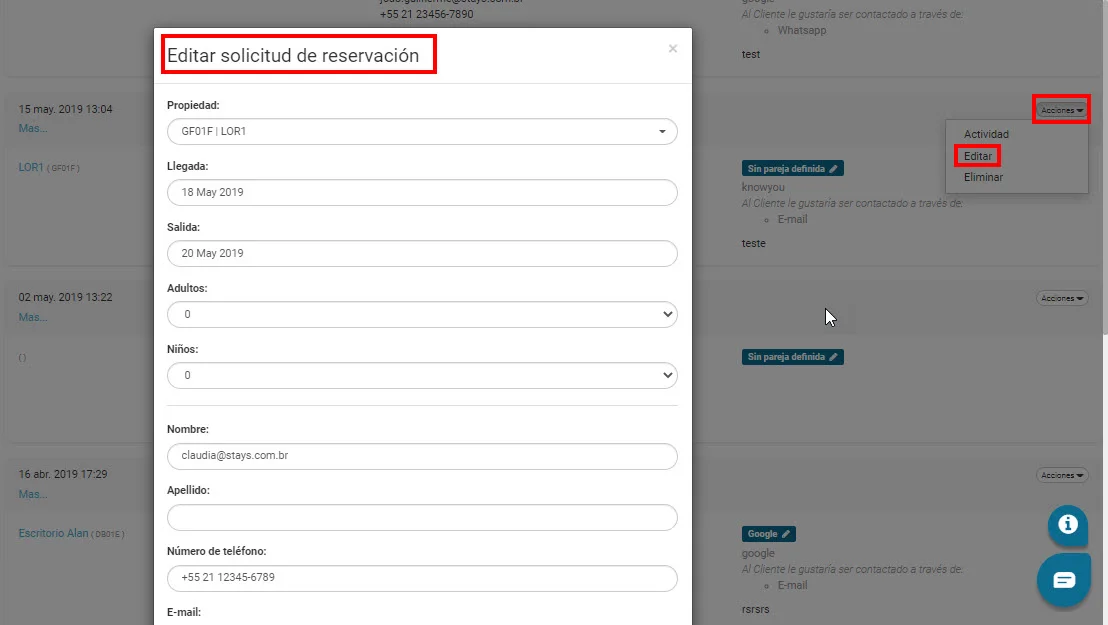Screen dimensions: 1108x625
Task: Select Actividad from the Acciones menu
Action: click(x=986, y=134)
